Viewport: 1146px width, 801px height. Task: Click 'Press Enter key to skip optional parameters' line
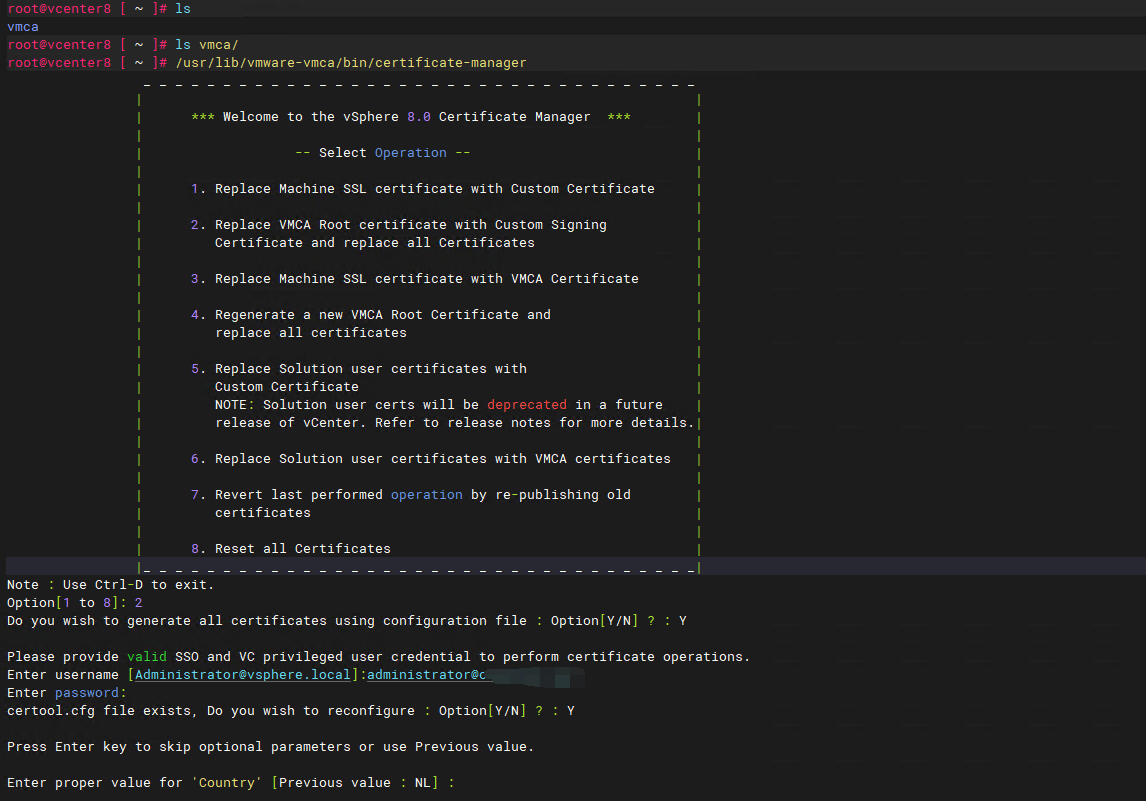[x=270, y=747]
